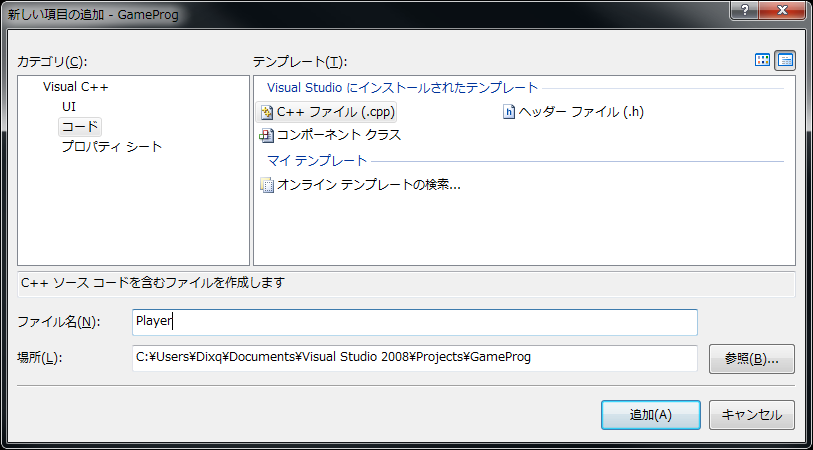The image size is (813, 450).
Task: Switch templates to large icons view
Action: (762, 60)
